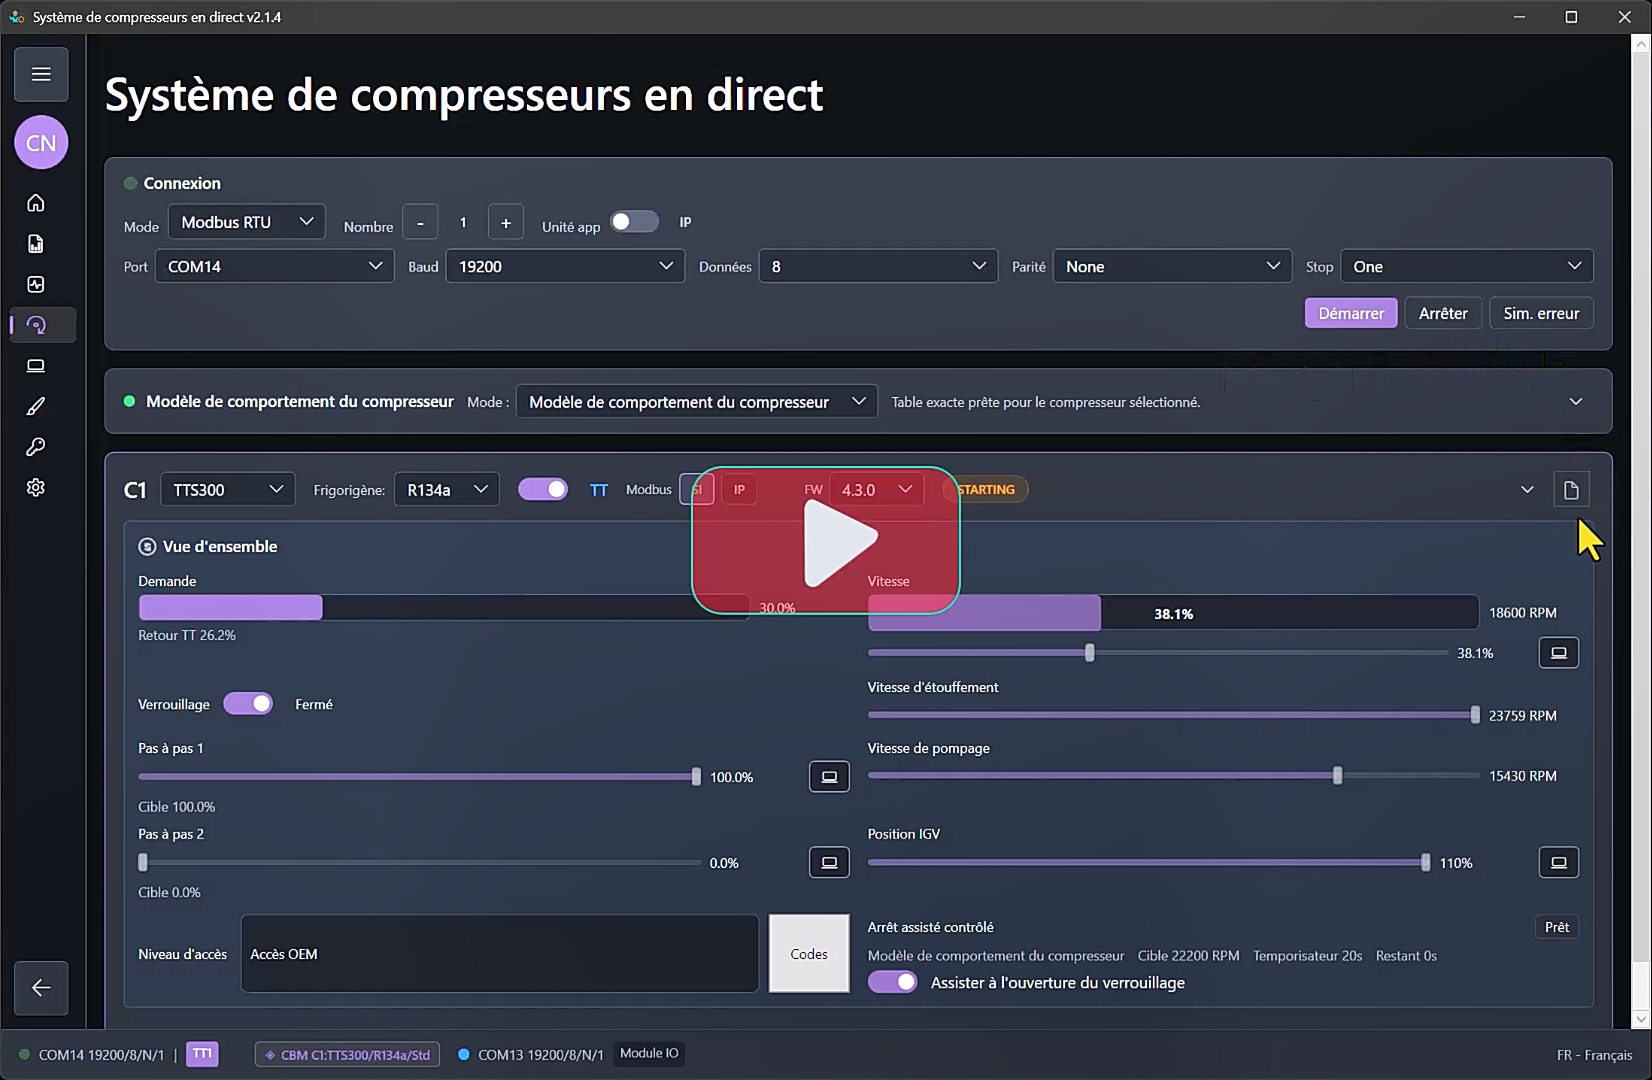The height and width of the screenshot is (1080, 1652).
Task: Open the TTS300 compressor model dropdown
Action: coord(228,489)
